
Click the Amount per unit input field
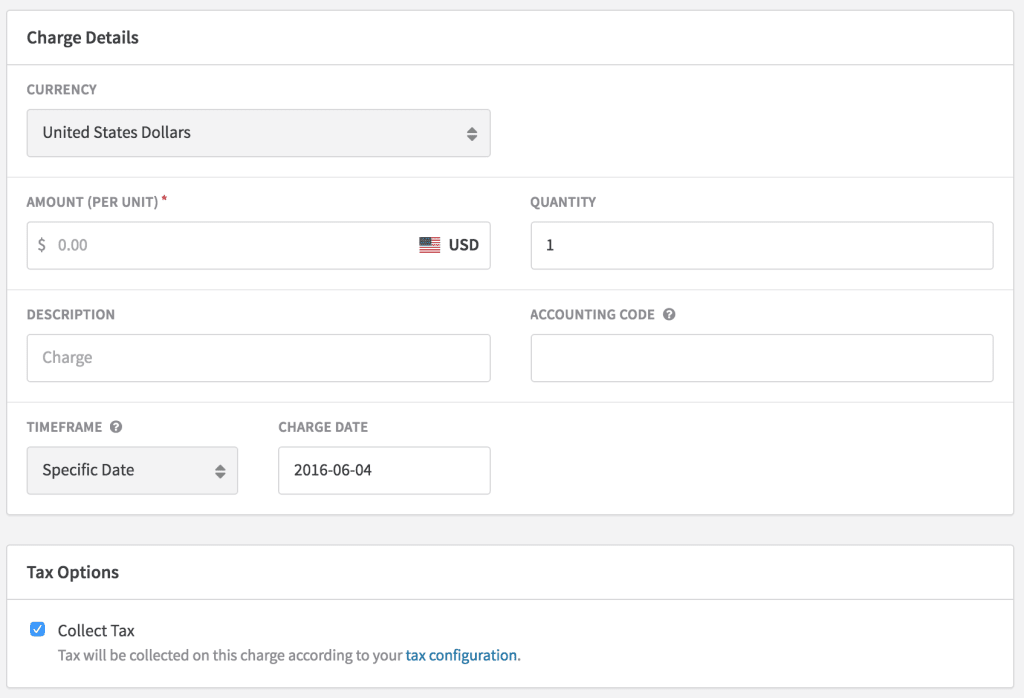point(258,246)
